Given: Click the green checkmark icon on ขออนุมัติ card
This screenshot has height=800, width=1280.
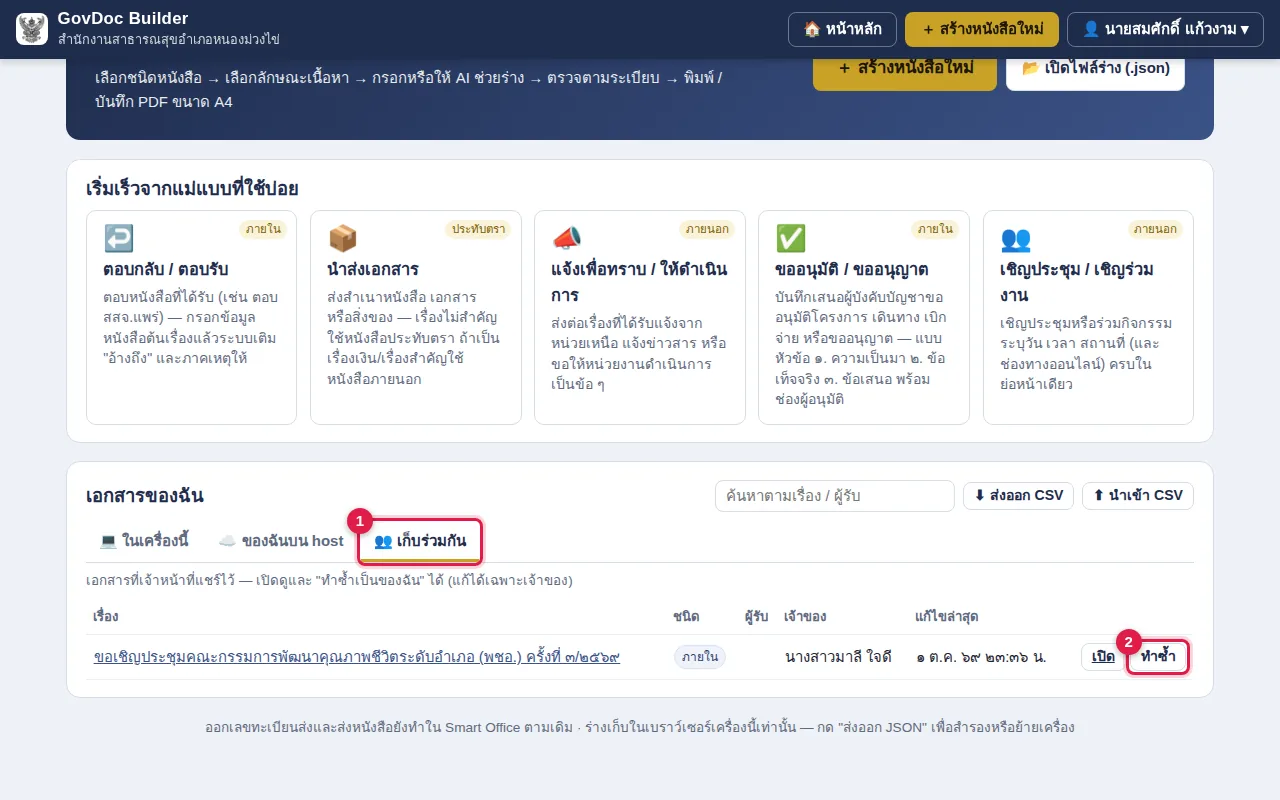Looking at the screenshot, I should pyautogui.click(x=791, y=238).
